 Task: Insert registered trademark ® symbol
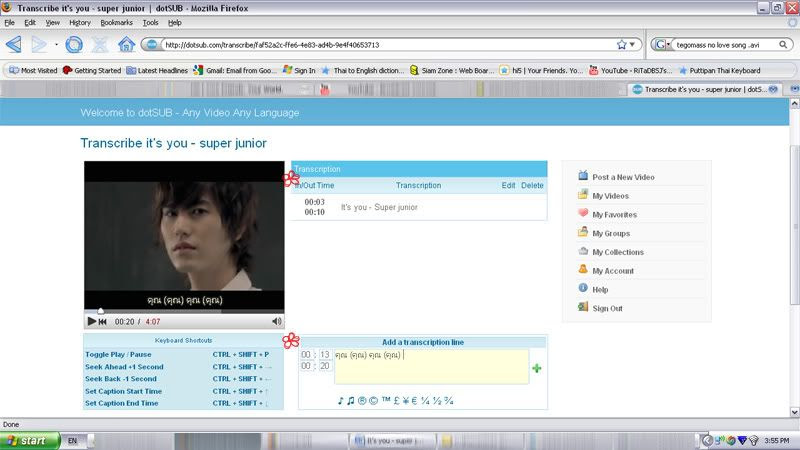click(x=362, y=401)
